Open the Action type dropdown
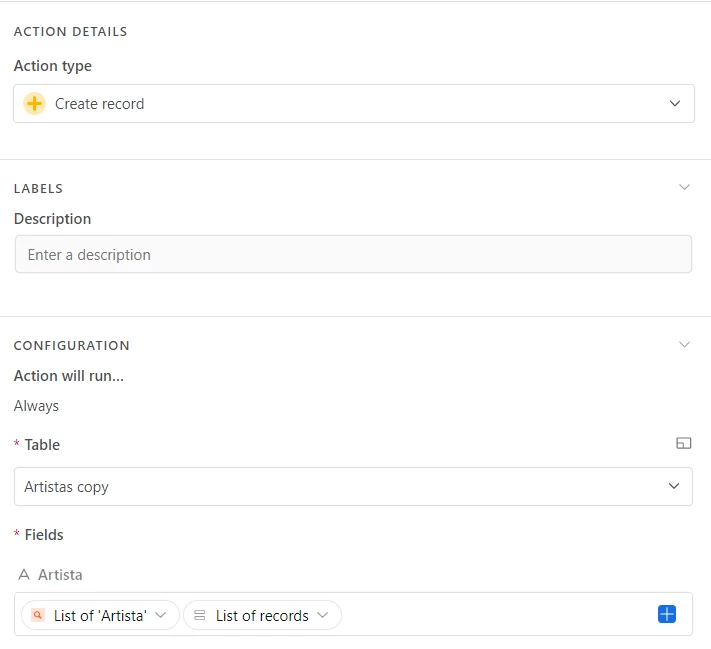The height and width of the screenshot is (649, 711). (354, 103)
